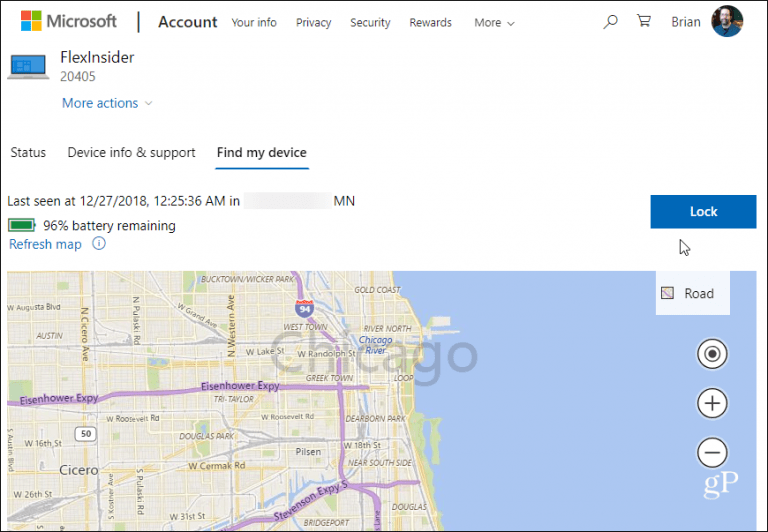The image size is (768, 532).
Task: Click the Lock button
Action: point(703,212)
